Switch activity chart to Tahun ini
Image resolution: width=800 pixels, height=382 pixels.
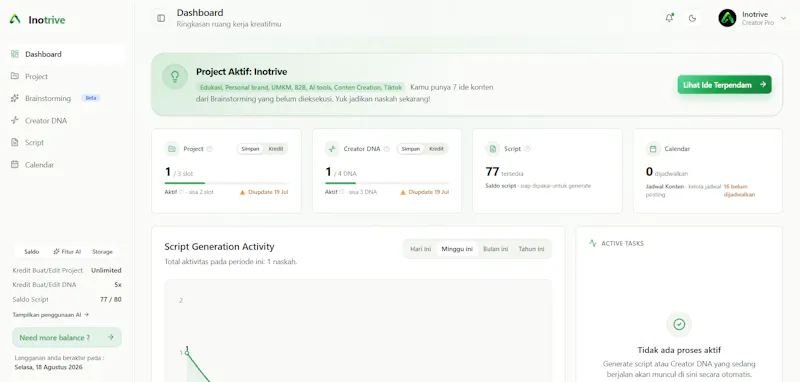[531, 249]
